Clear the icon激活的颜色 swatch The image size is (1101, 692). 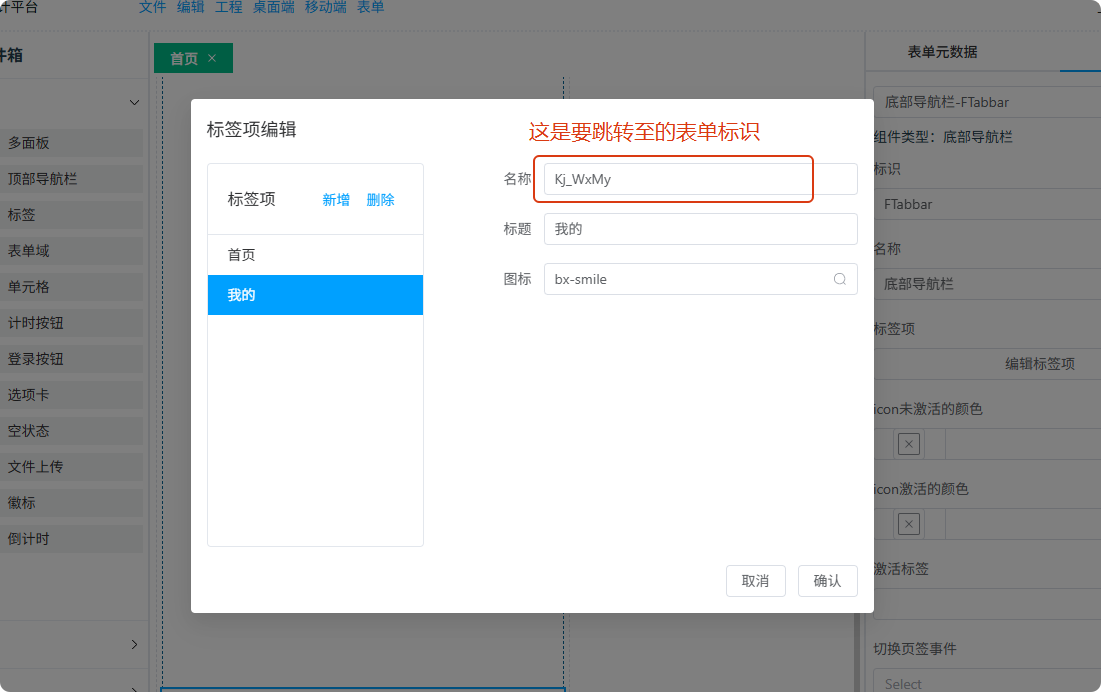(908, 524)
